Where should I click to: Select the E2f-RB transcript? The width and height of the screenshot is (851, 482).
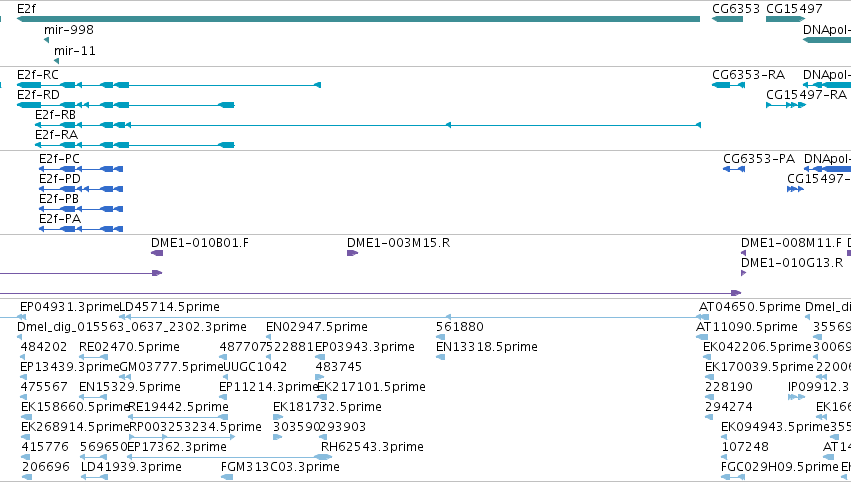coord(368,125)
